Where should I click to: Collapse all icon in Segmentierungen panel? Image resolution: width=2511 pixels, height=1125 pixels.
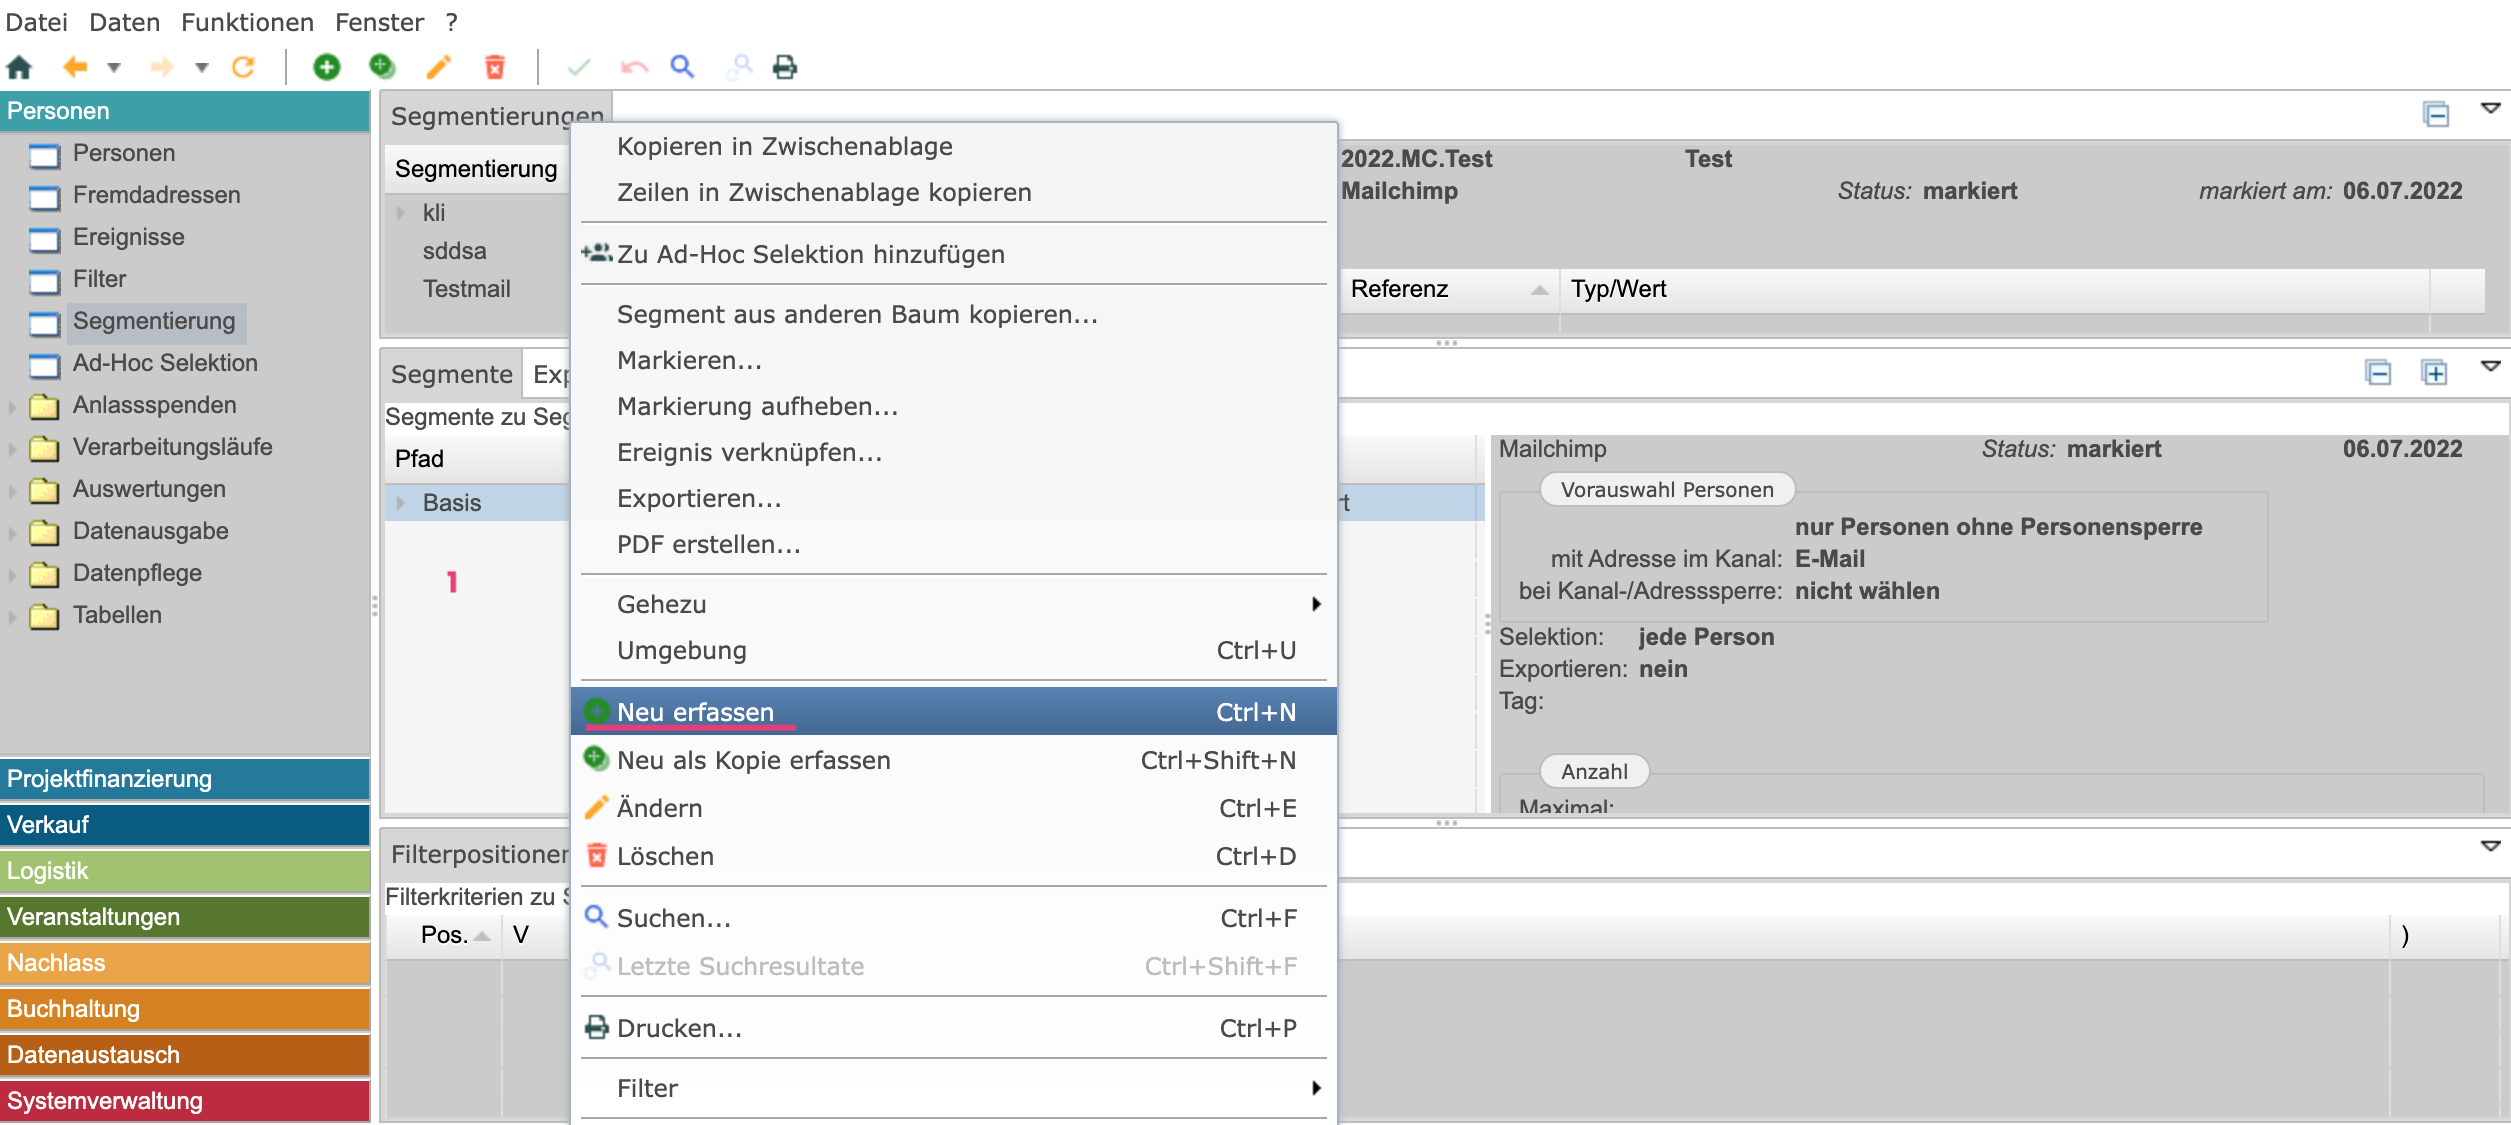[x=2436, y=115]
